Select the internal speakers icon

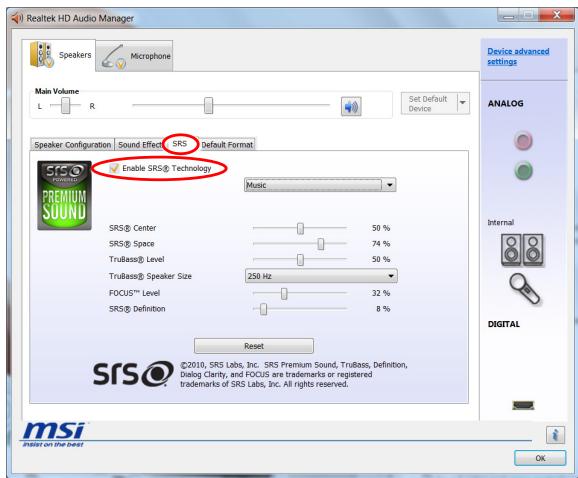[x=522, y=250]
